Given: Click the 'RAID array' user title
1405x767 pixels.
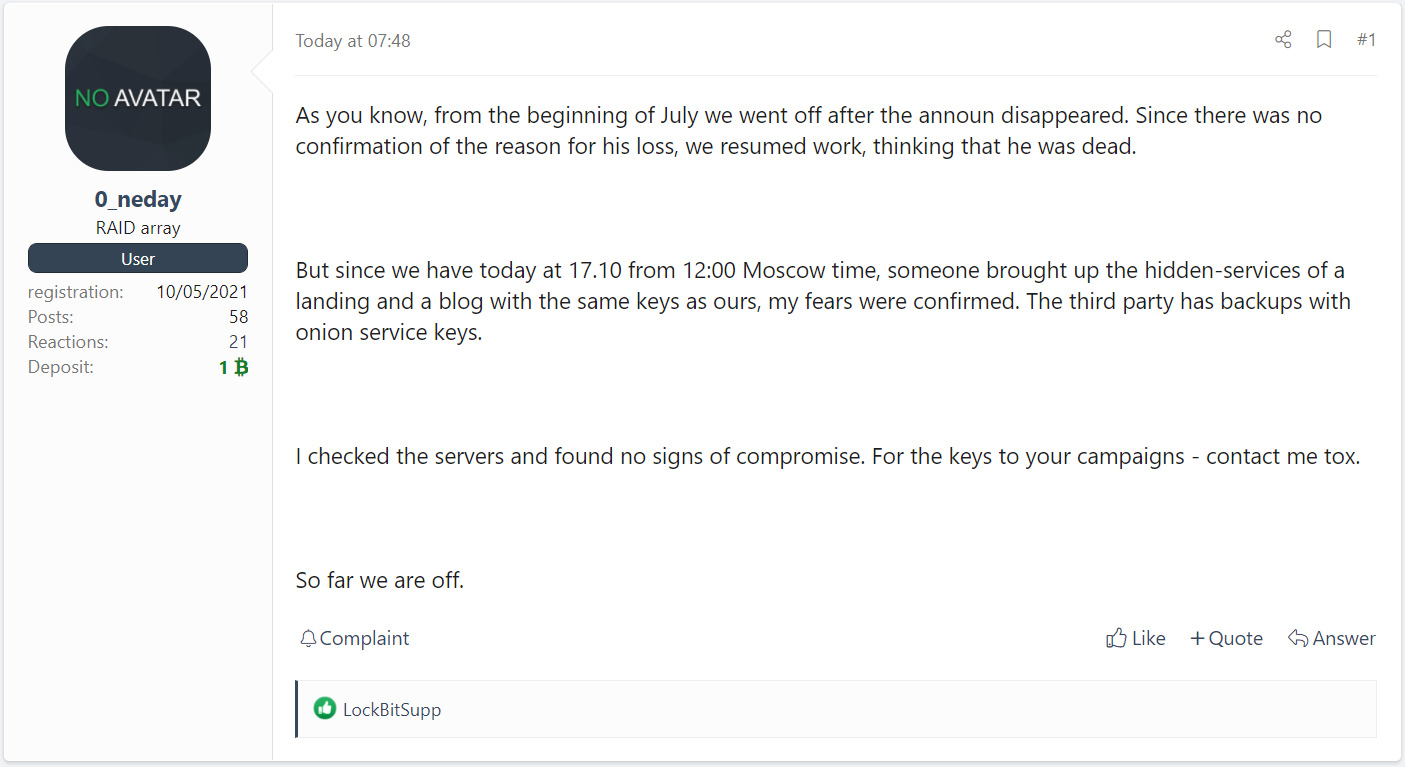Looking at the screenshot, I should pos(137,227).
